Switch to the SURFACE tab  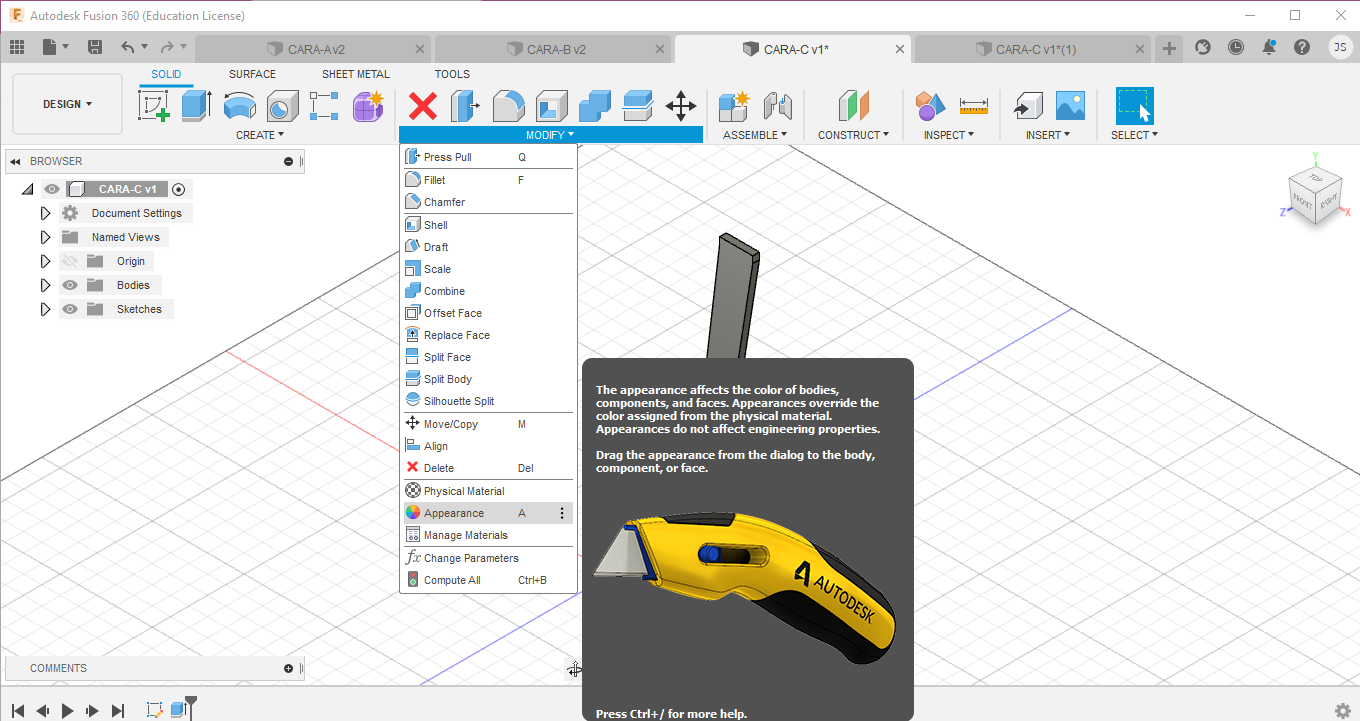252,74
